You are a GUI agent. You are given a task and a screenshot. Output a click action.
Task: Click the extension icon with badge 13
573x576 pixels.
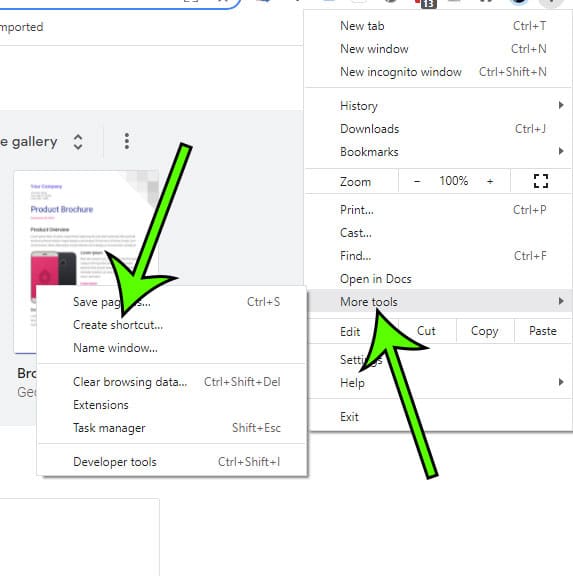click(426, 3)
